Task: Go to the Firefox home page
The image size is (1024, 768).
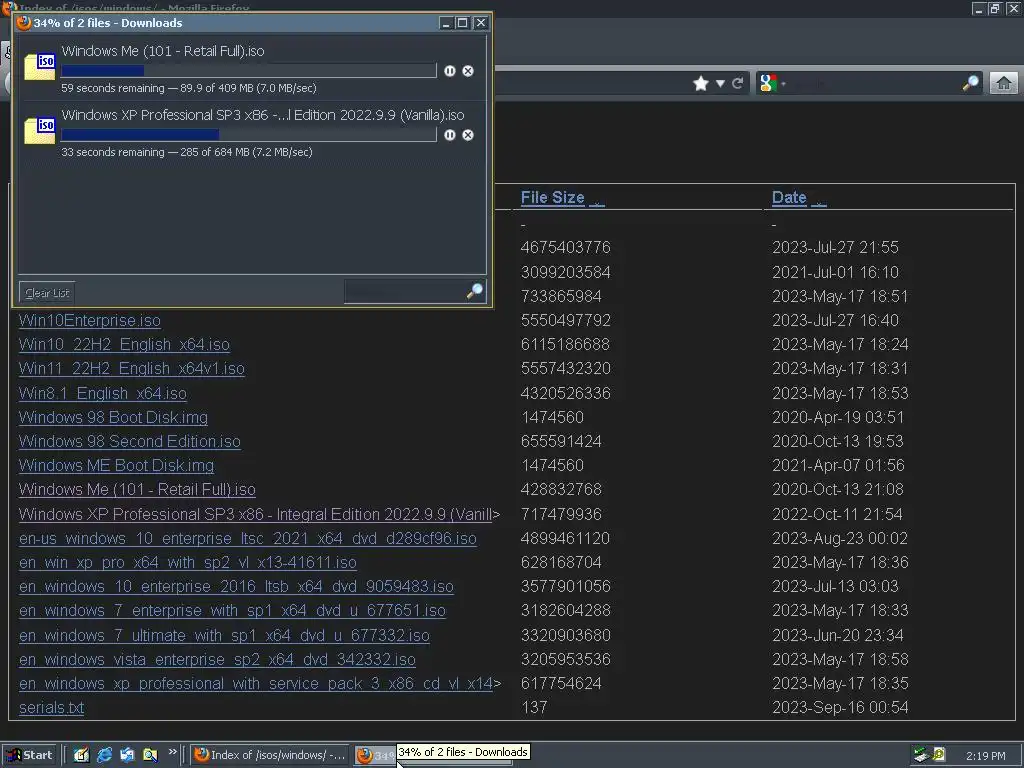Action: coord(1004,83)
